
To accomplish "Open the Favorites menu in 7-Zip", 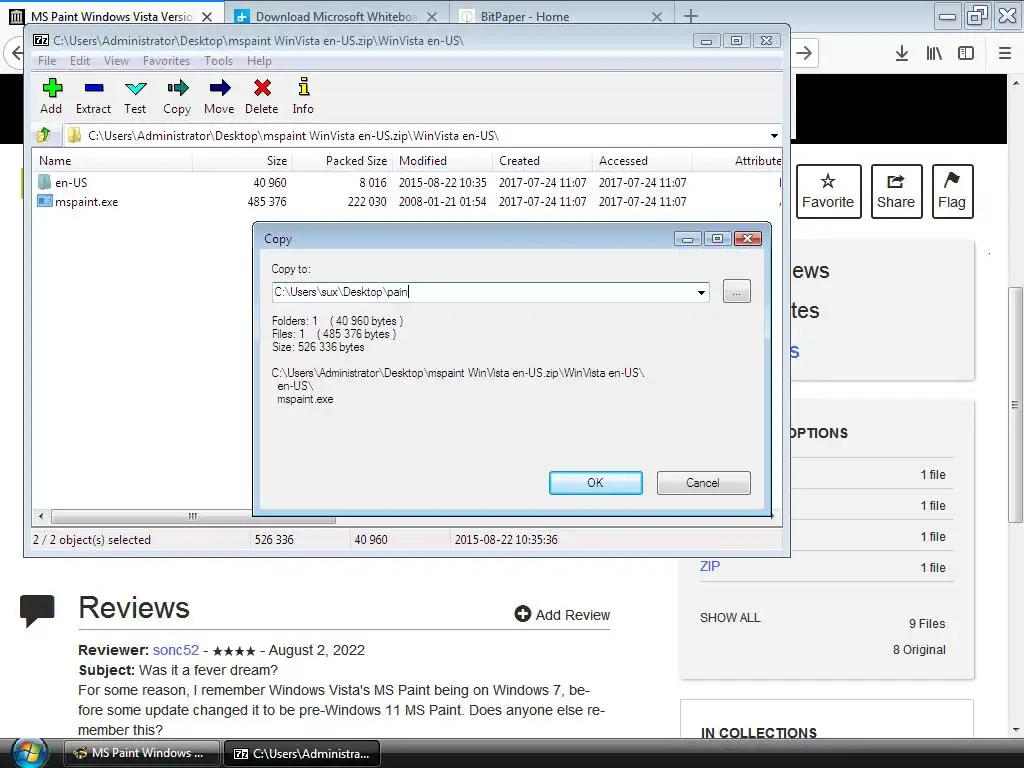I will click(x=167, y=61).
